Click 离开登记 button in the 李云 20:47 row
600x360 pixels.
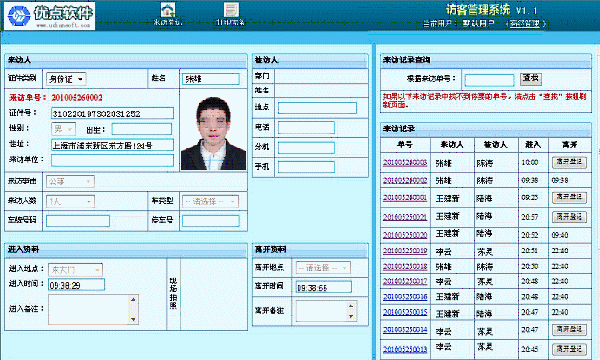[569, 329]
